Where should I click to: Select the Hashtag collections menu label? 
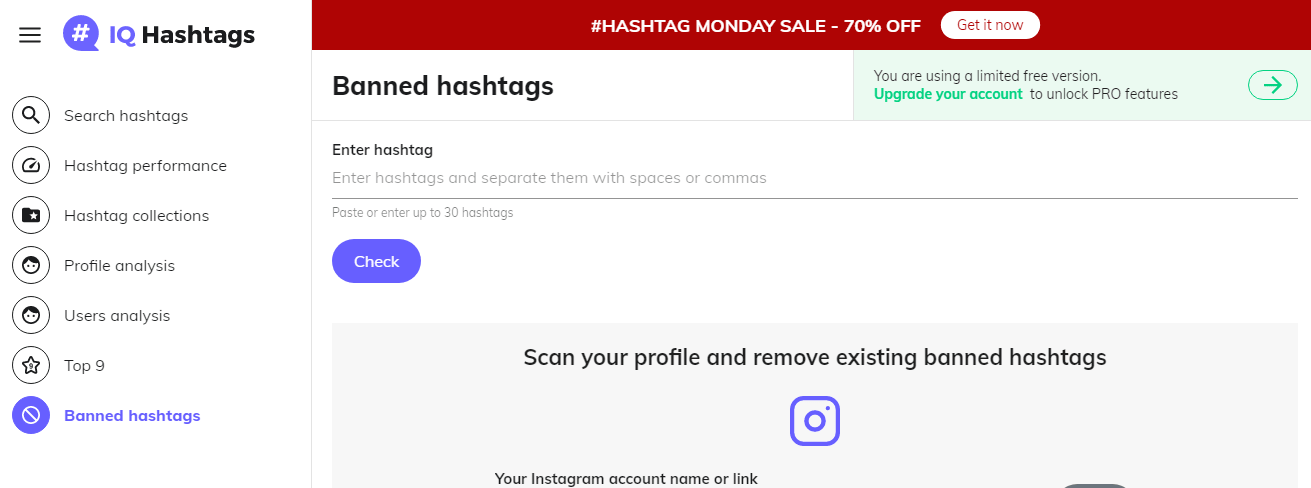coord(136,216)
